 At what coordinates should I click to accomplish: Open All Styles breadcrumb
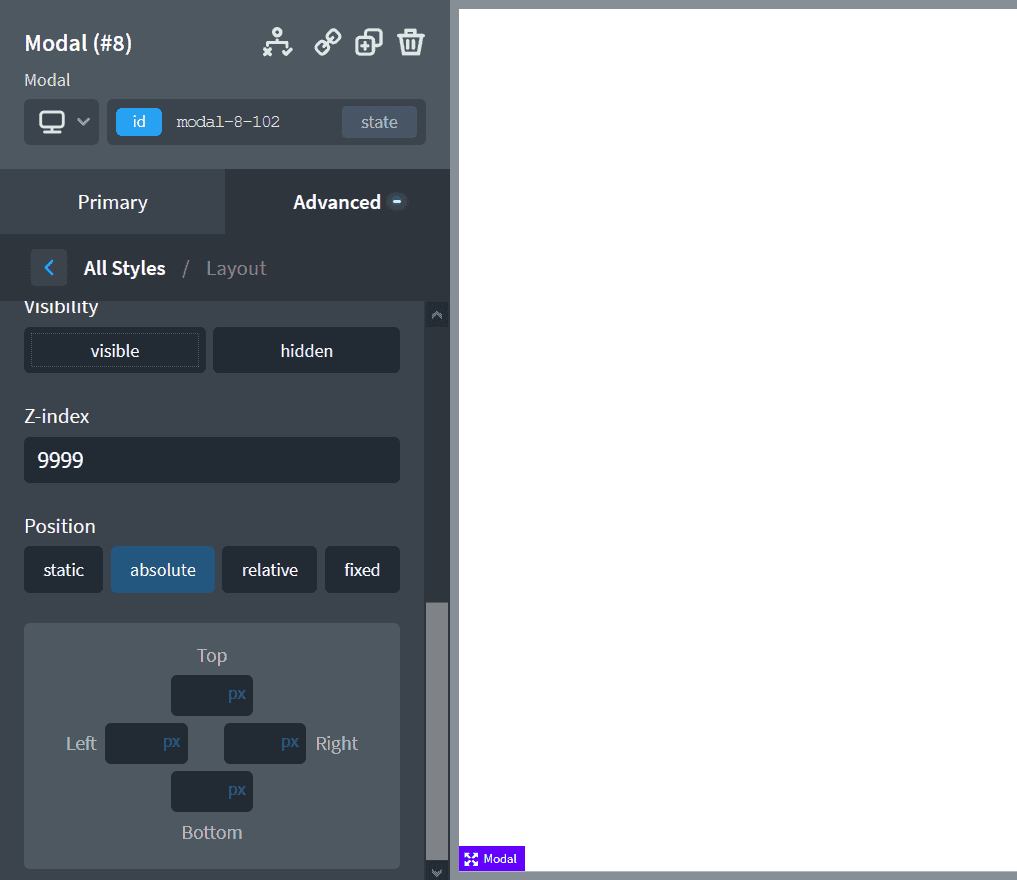tap(125, 268)
